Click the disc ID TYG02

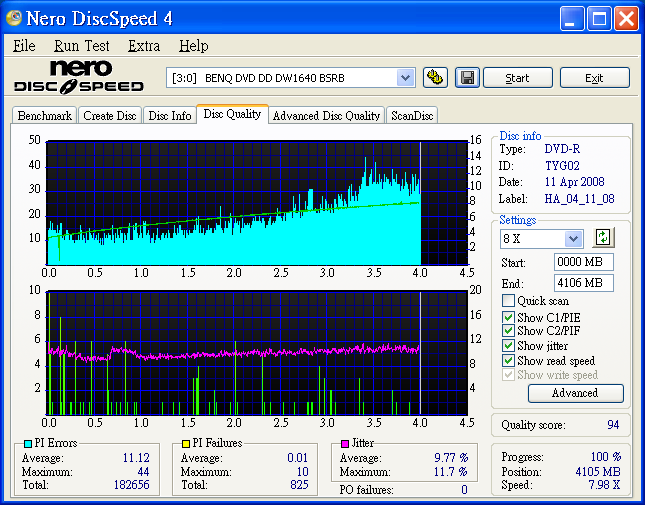click(562, 165)
